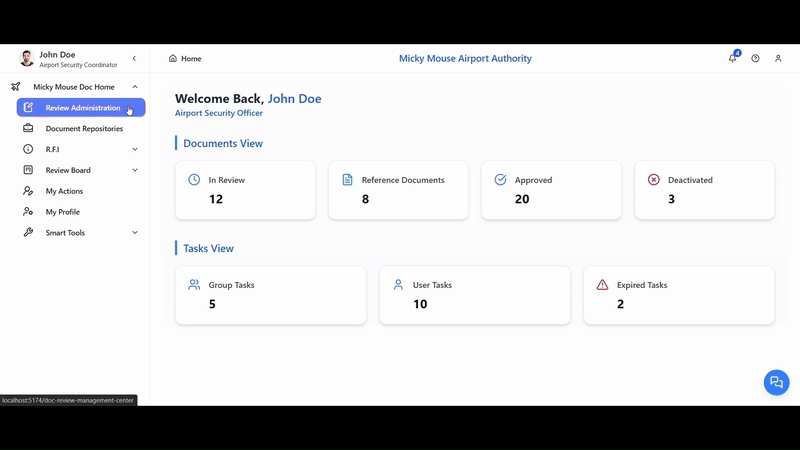Click the Review Administration edit icon
This screenshot has width=800, height=450.
coord(28,108)
